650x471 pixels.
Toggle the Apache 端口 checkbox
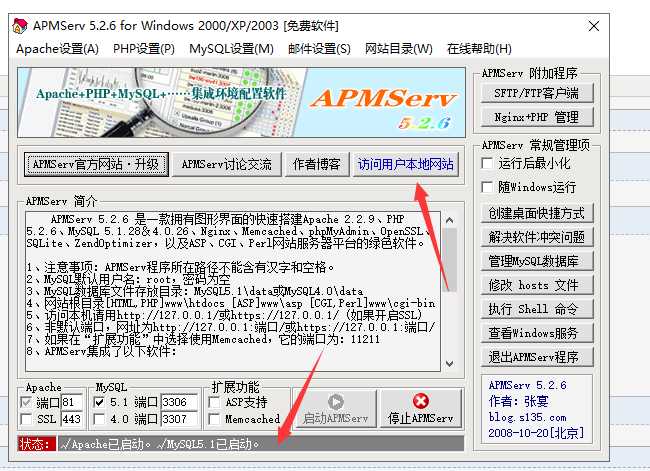26,402
